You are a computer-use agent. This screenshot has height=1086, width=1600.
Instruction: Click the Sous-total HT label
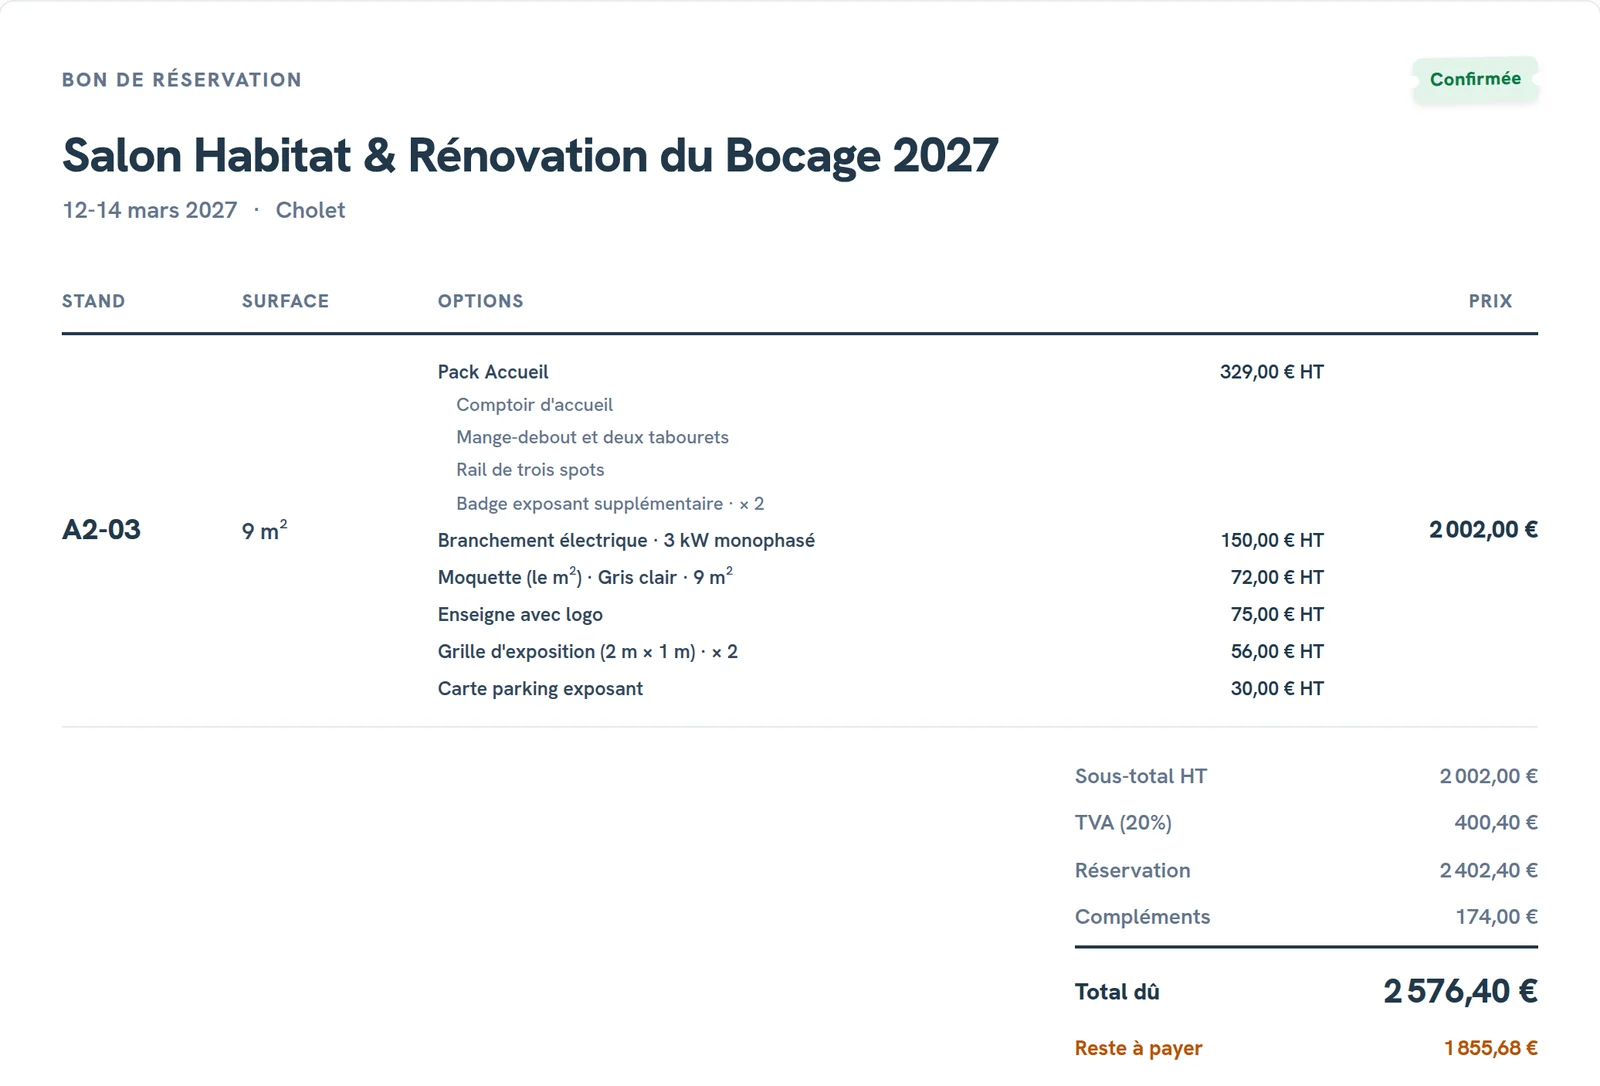tap(1141, 776)
